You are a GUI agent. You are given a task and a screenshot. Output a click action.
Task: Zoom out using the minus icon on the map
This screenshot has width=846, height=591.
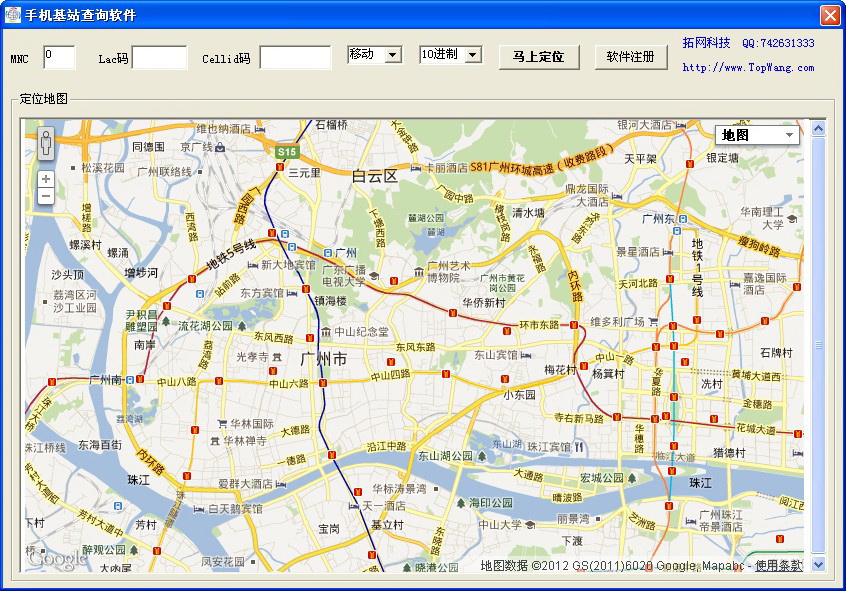click(x=45, y=196)
